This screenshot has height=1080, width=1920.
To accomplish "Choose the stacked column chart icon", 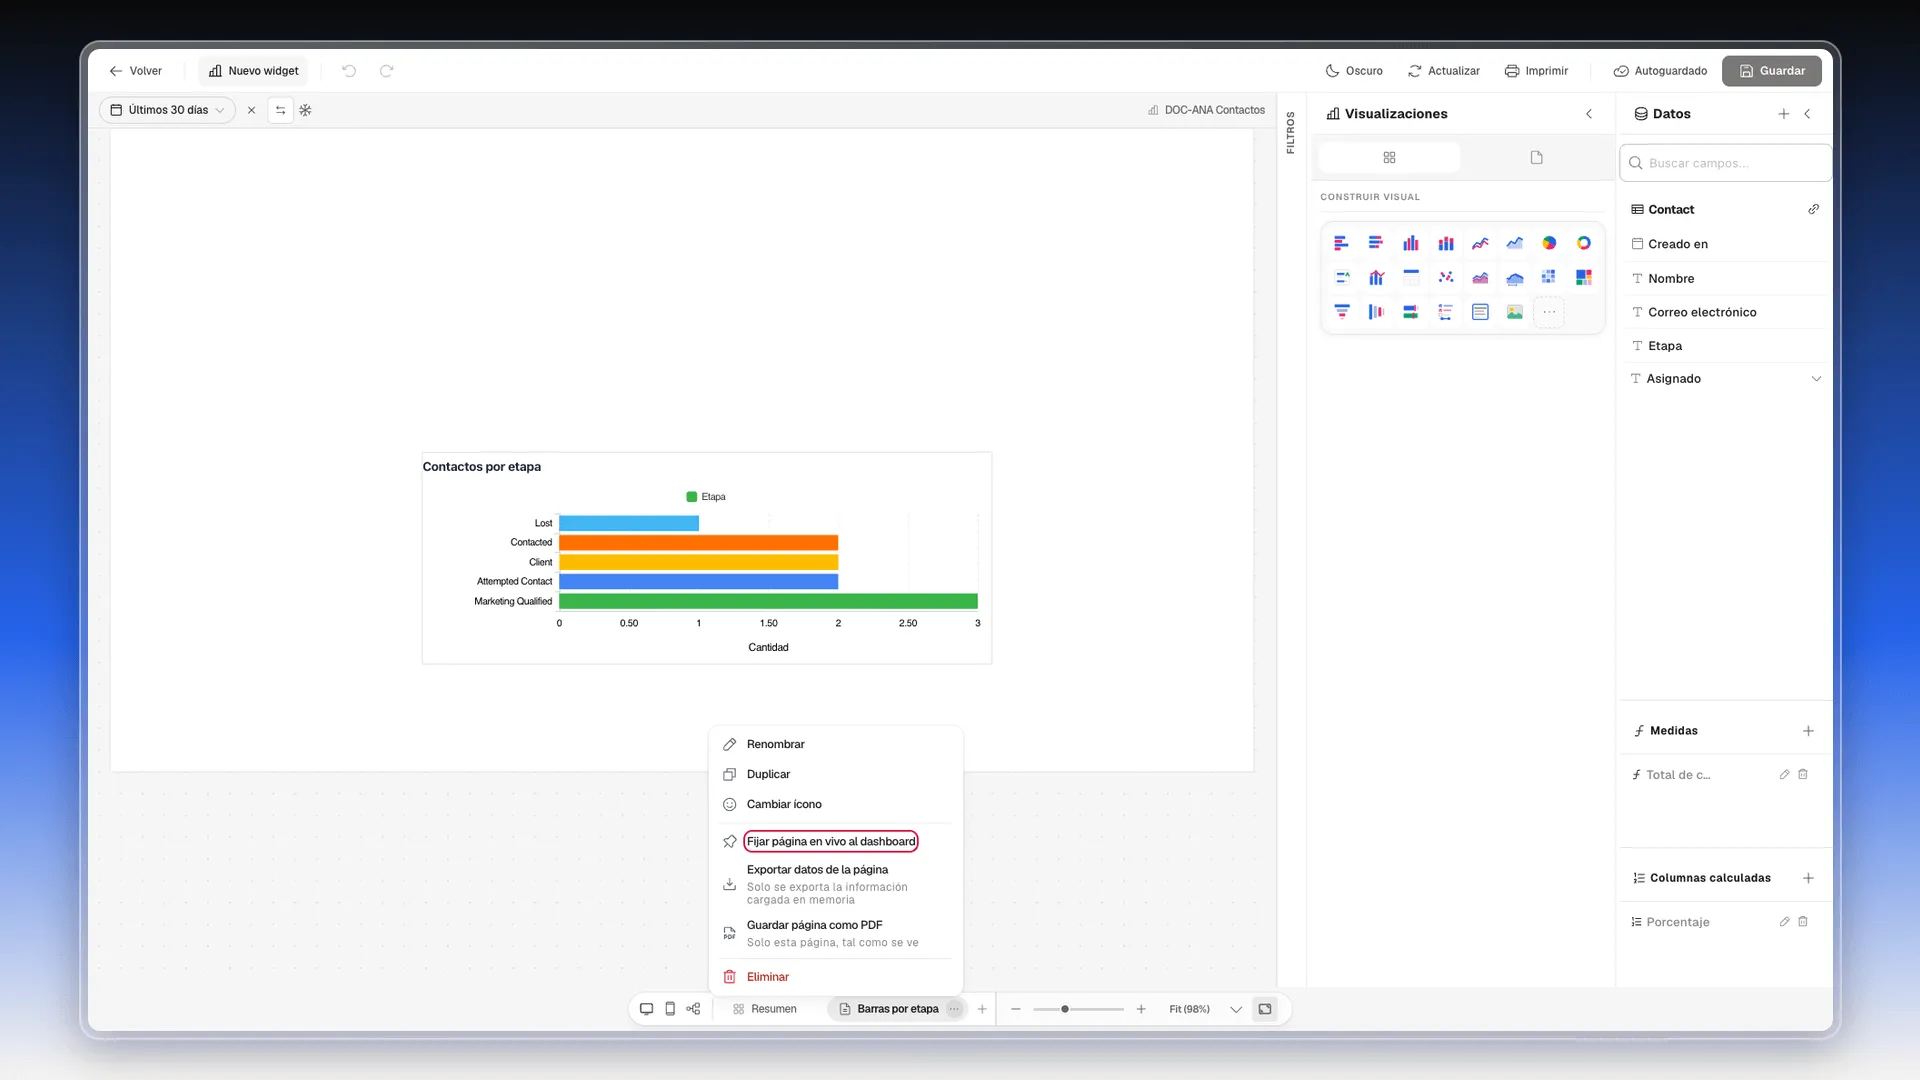I will coord(1446,243).
